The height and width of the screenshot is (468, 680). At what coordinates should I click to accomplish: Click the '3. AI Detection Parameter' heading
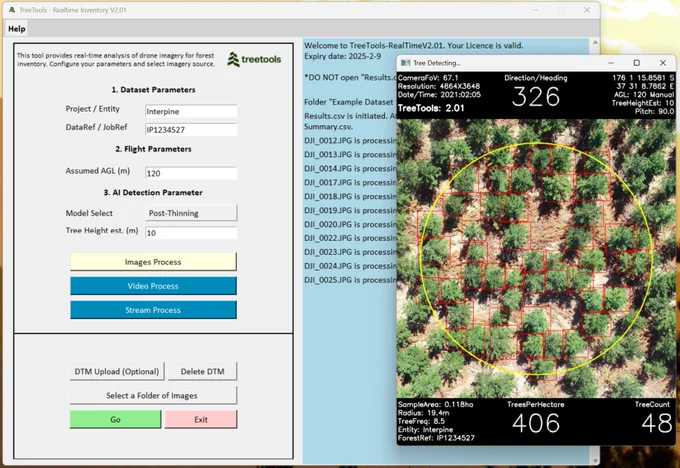click(x=153, y=192)
